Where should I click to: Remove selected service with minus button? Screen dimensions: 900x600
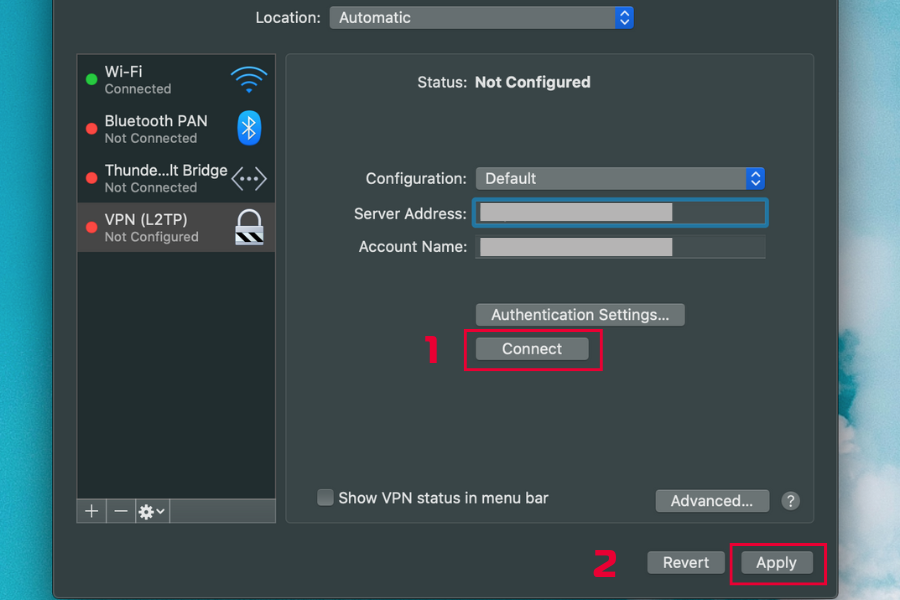click(121, 511)
